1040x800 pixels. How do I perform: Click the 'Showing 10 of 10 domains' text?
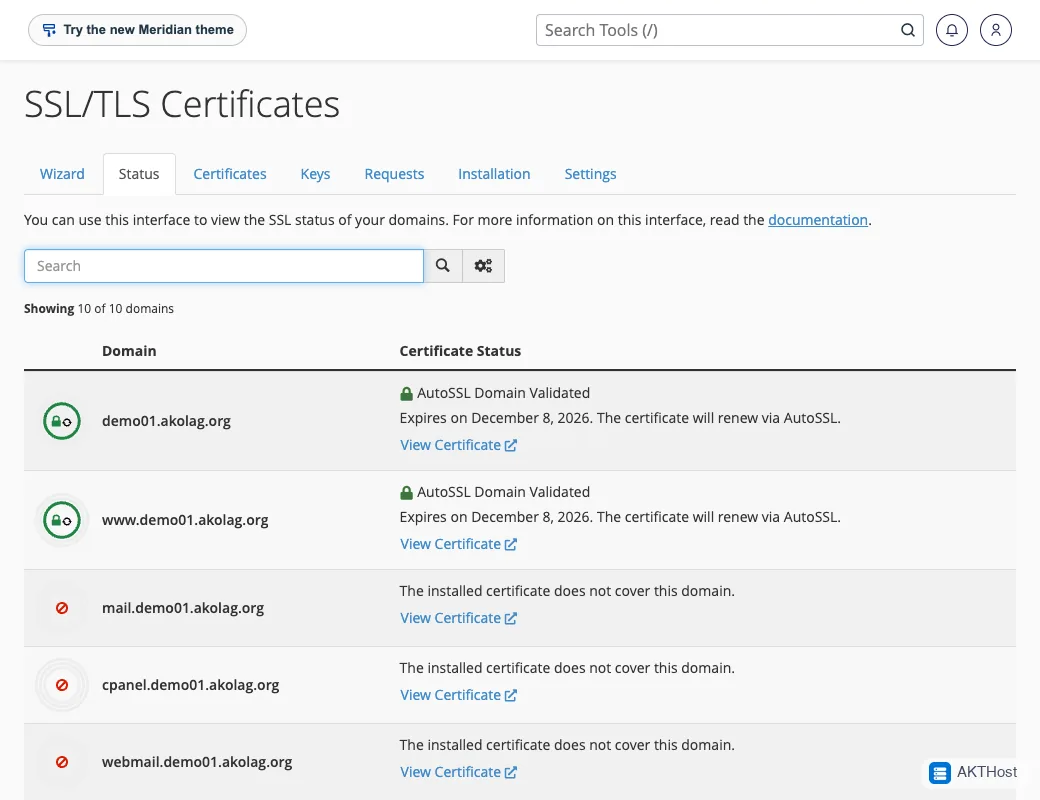click(x=99, y=308)
